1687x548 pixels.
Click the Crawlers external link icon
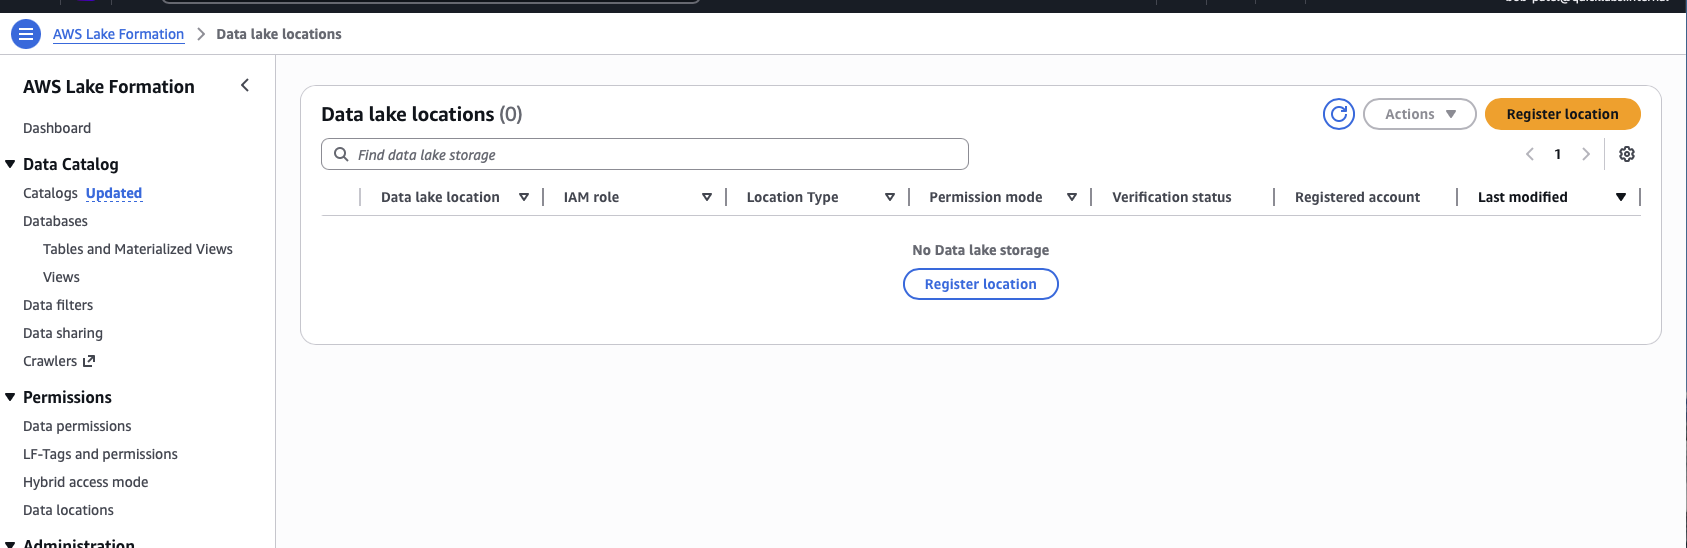coord(89,361)
